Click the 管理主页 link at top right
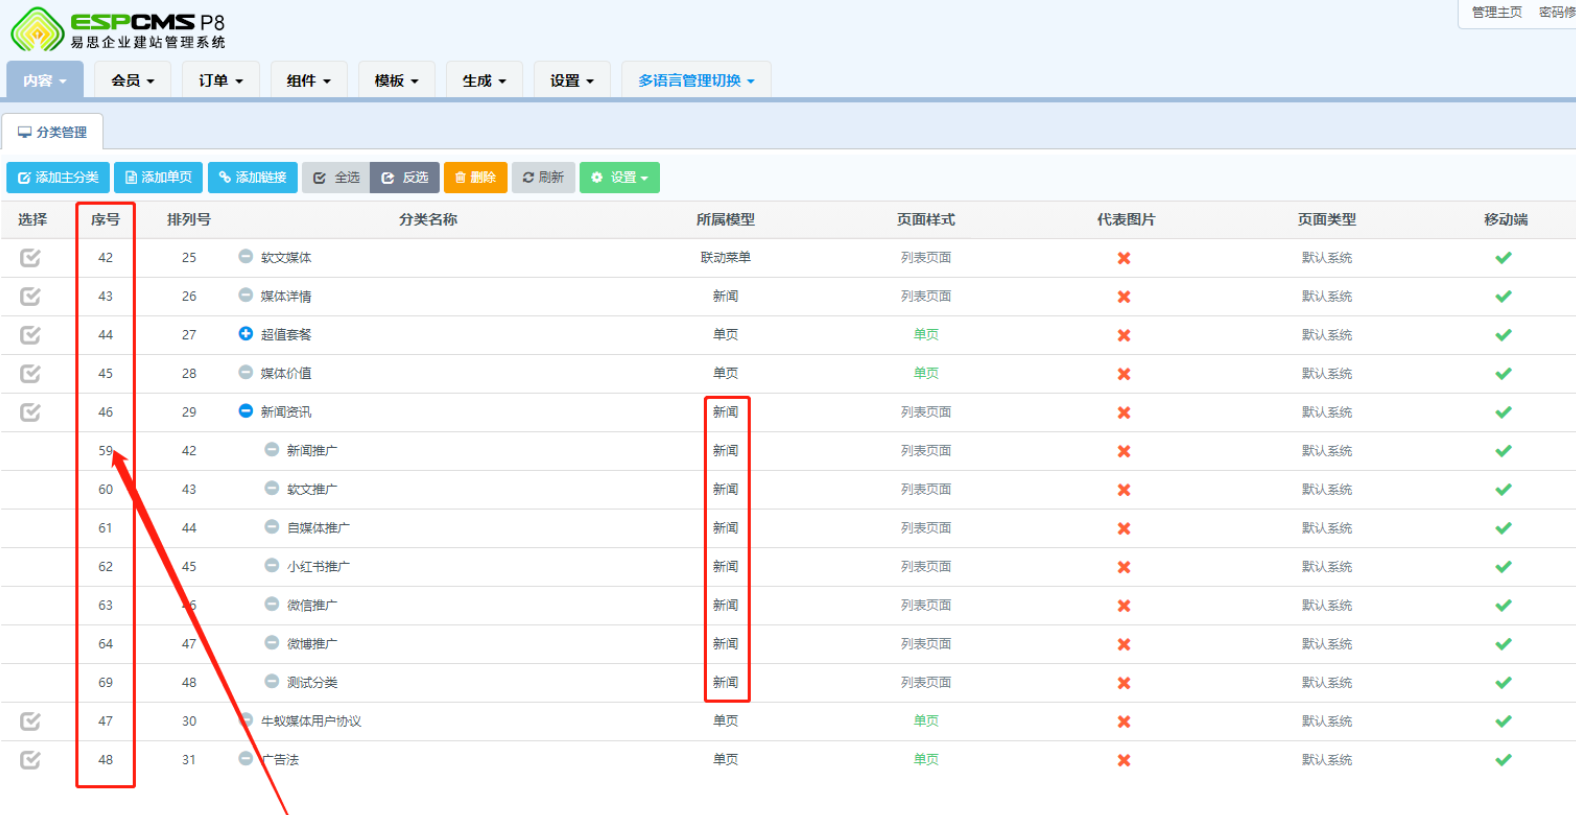 click(1496, 12)
